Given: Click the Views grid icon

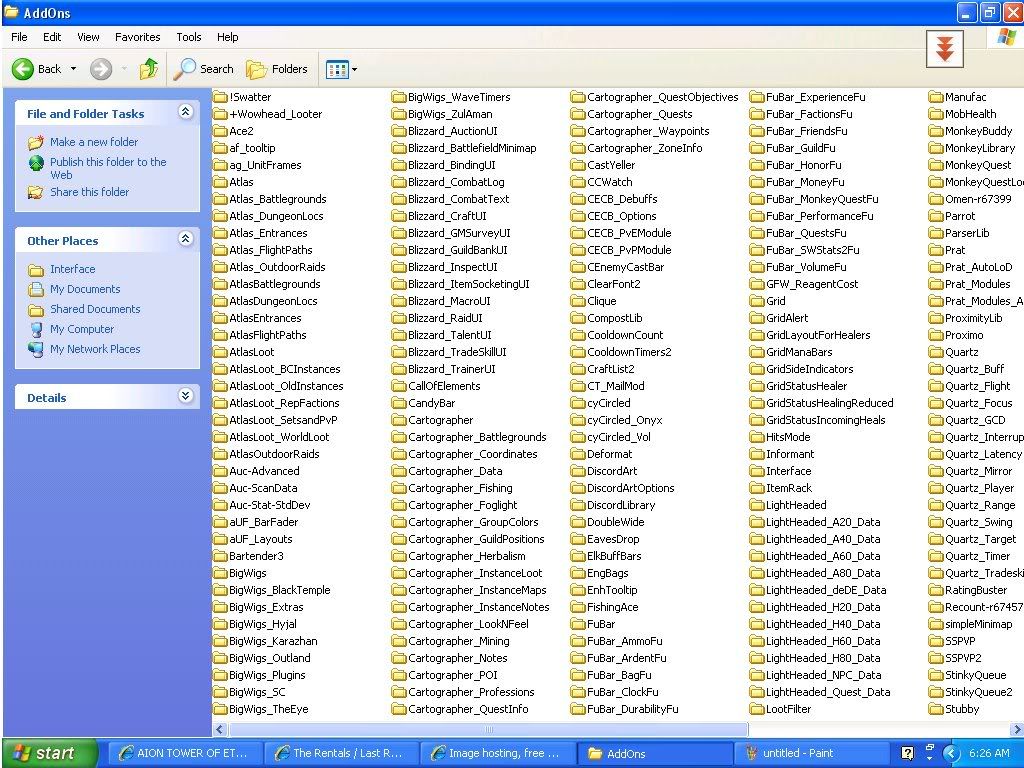Looking at the screenshot, I should click(x=337, y=69).
